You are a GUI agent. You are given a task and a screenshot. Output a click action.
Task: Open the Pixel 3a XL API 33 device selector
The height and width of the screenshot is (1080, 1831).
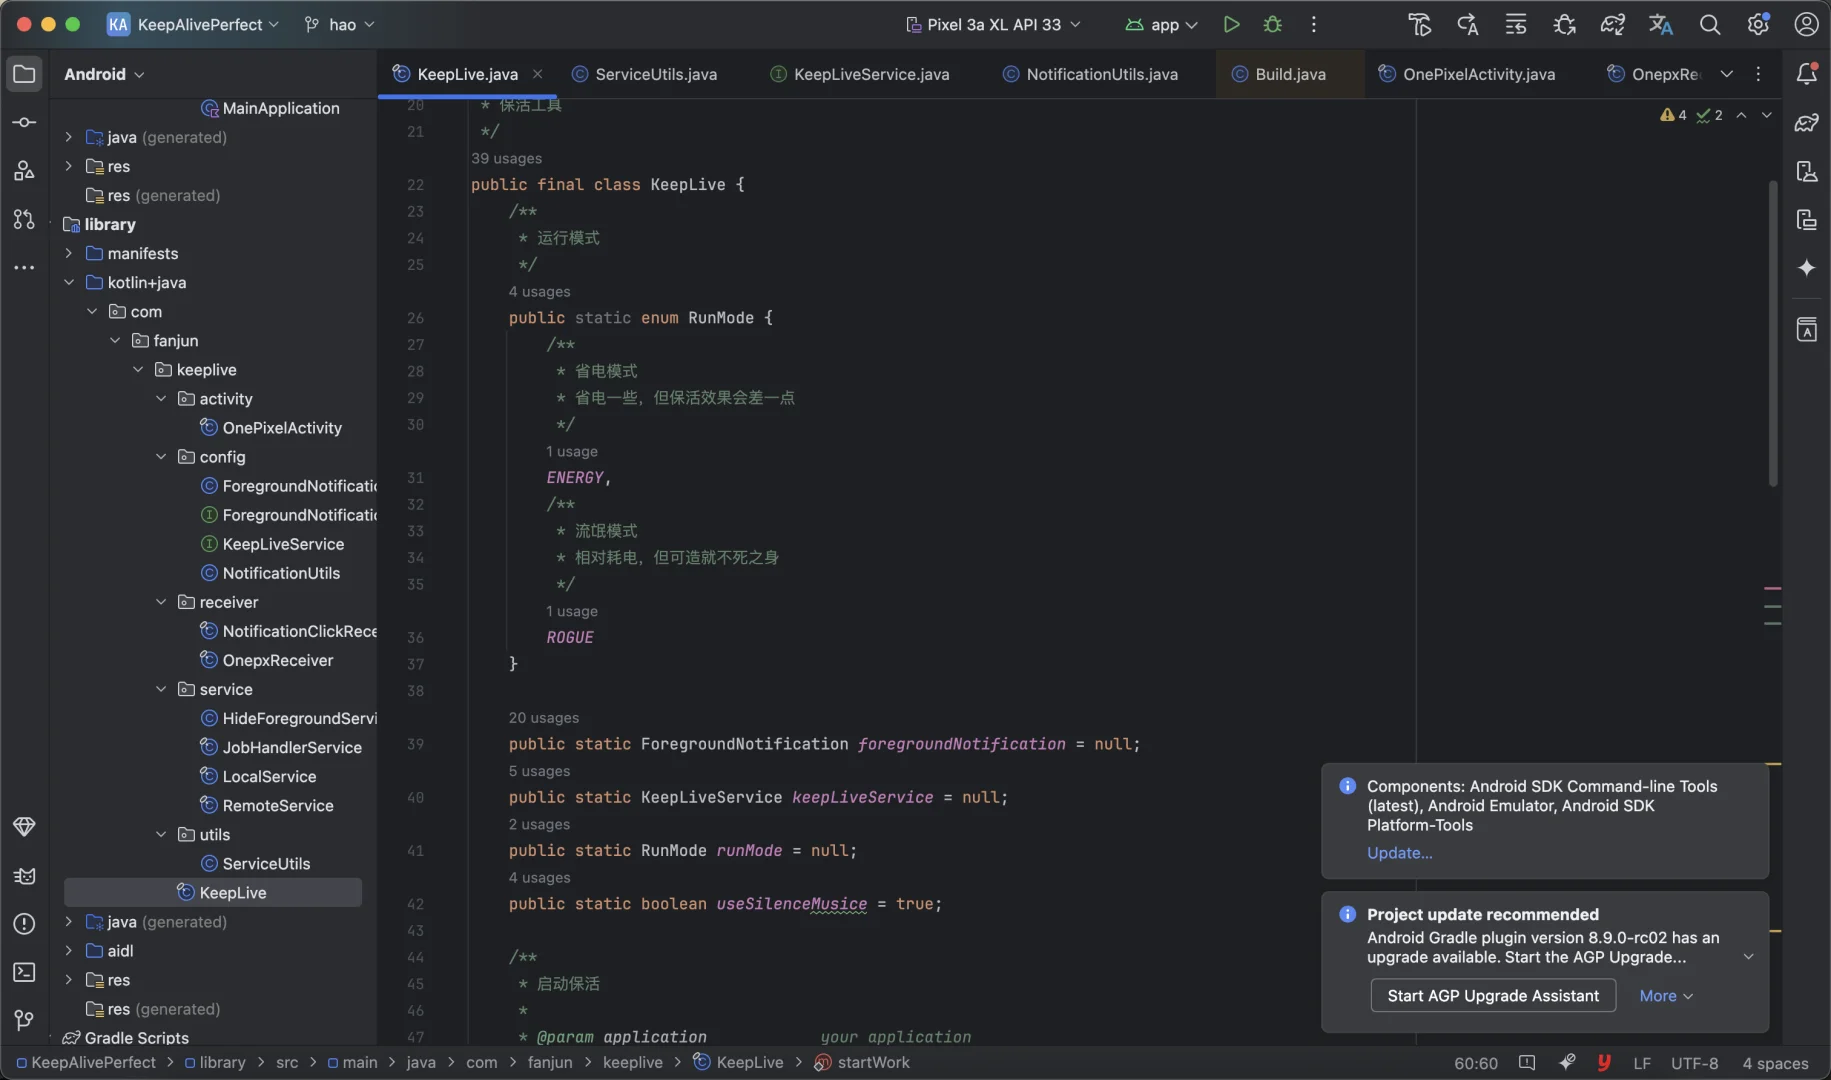[x=993, y=24]
